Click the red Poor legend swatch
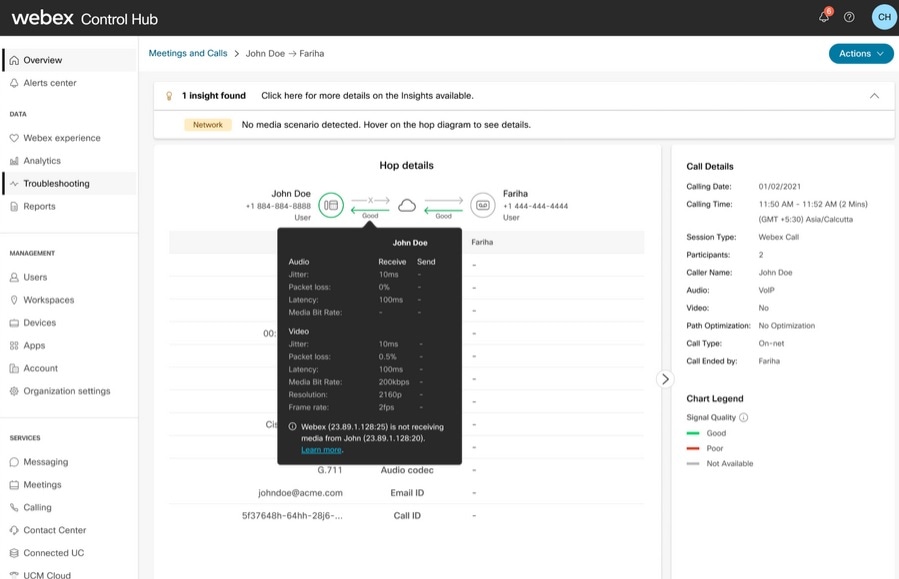 click(693, 448)
